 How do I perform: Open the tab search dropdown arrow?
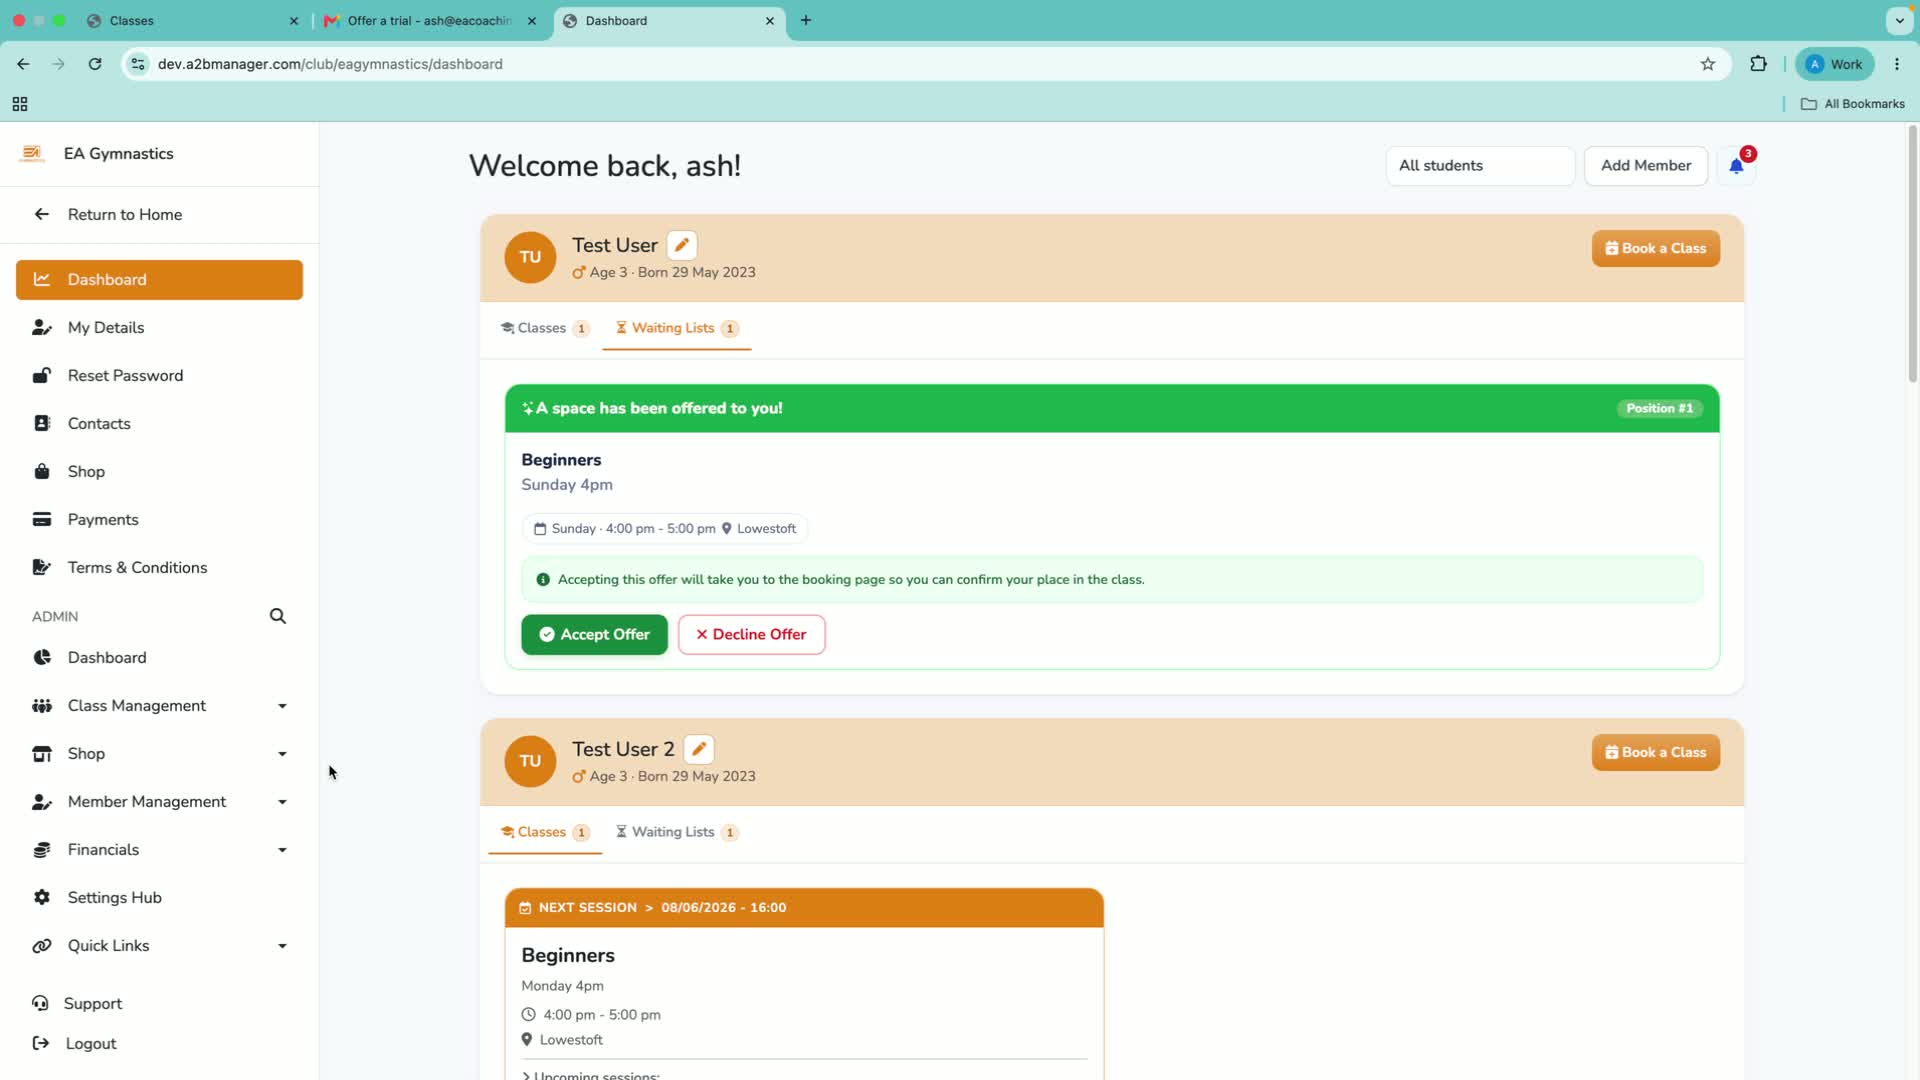[1899, 20]
